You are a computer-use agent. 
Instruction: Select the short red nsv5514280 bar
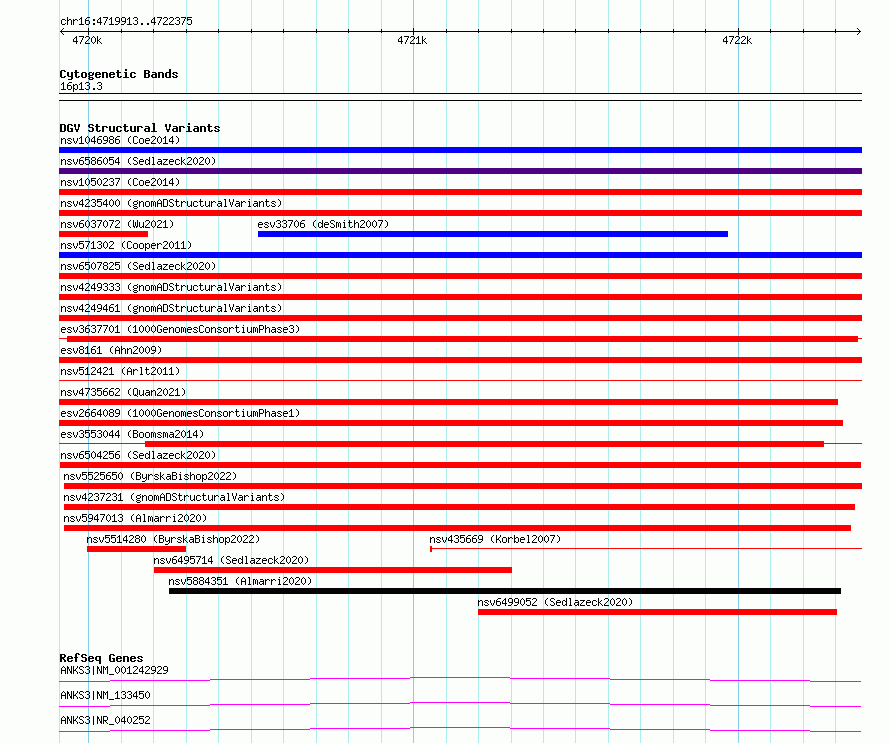click(x=136, y=549)
